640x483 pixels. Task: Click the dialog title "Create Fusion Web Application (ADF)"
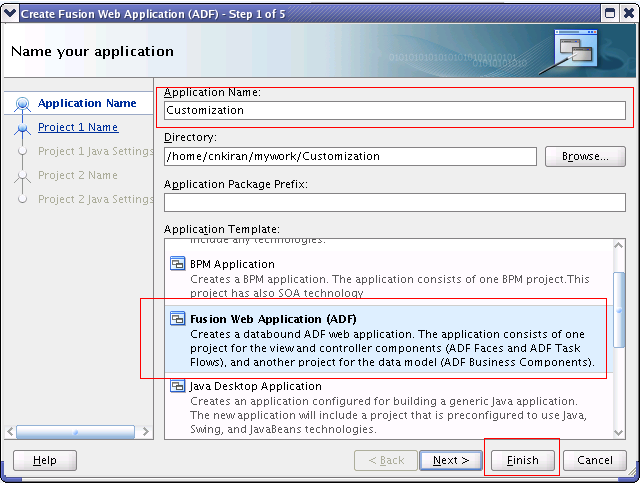point(120,14)
